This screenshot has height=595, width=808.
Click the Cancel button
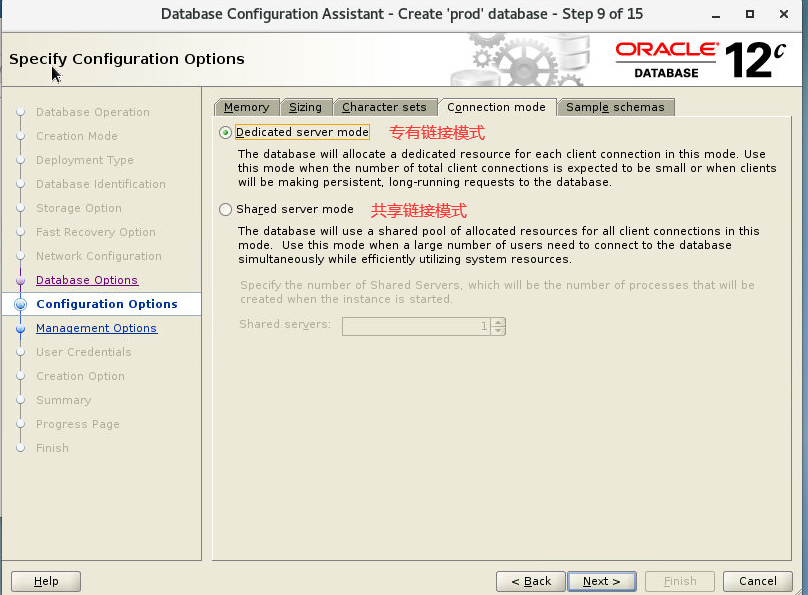point(758,581)
